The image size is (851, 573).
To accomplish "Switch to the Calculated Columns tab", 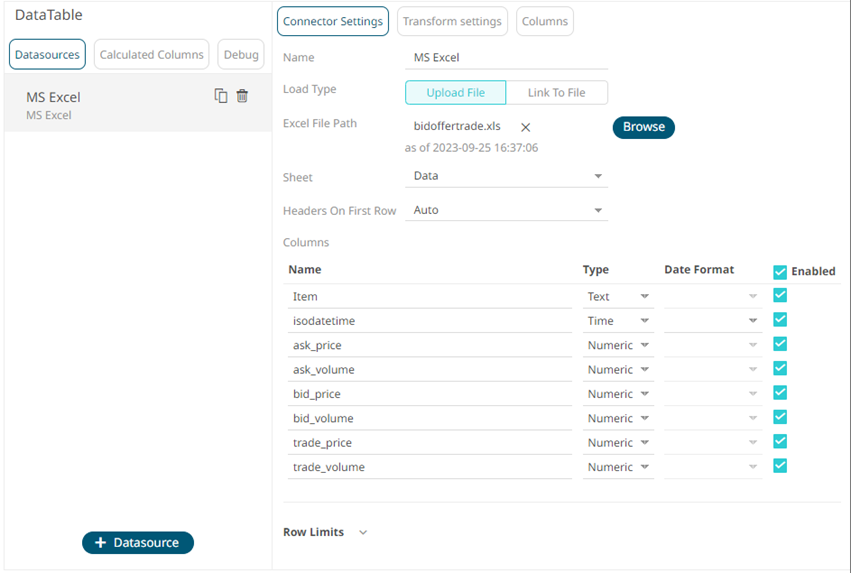I will coord(152,55).
